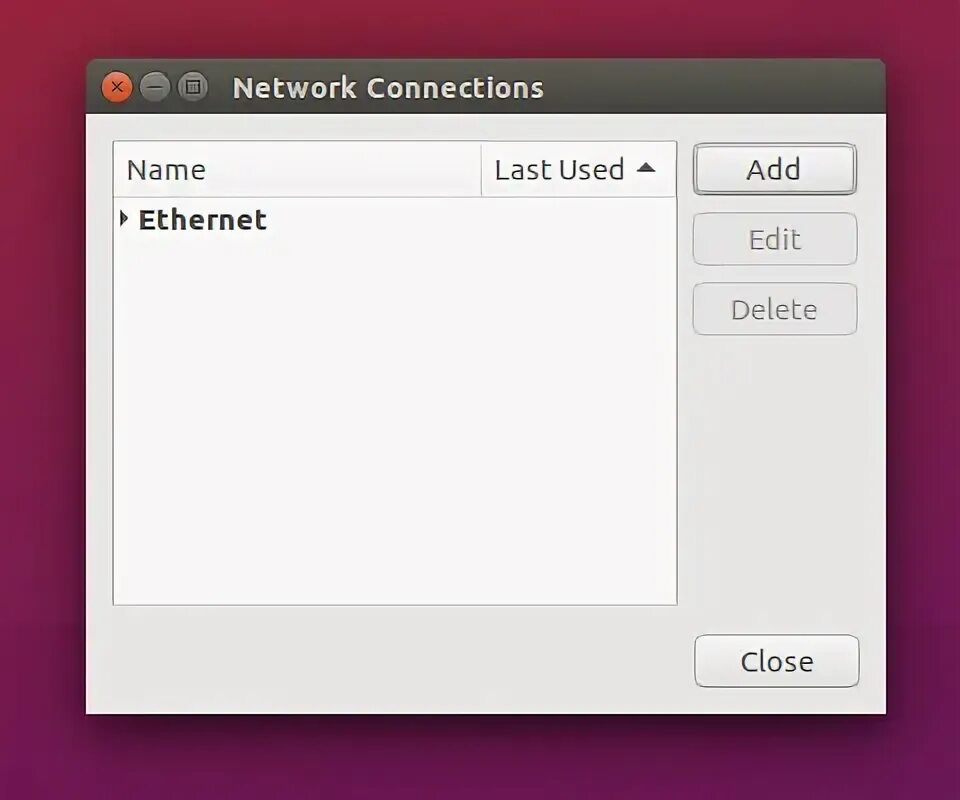Screen dimensions: 960x800
Task: Maximize the Network Connections window
Action: [193, 87]
